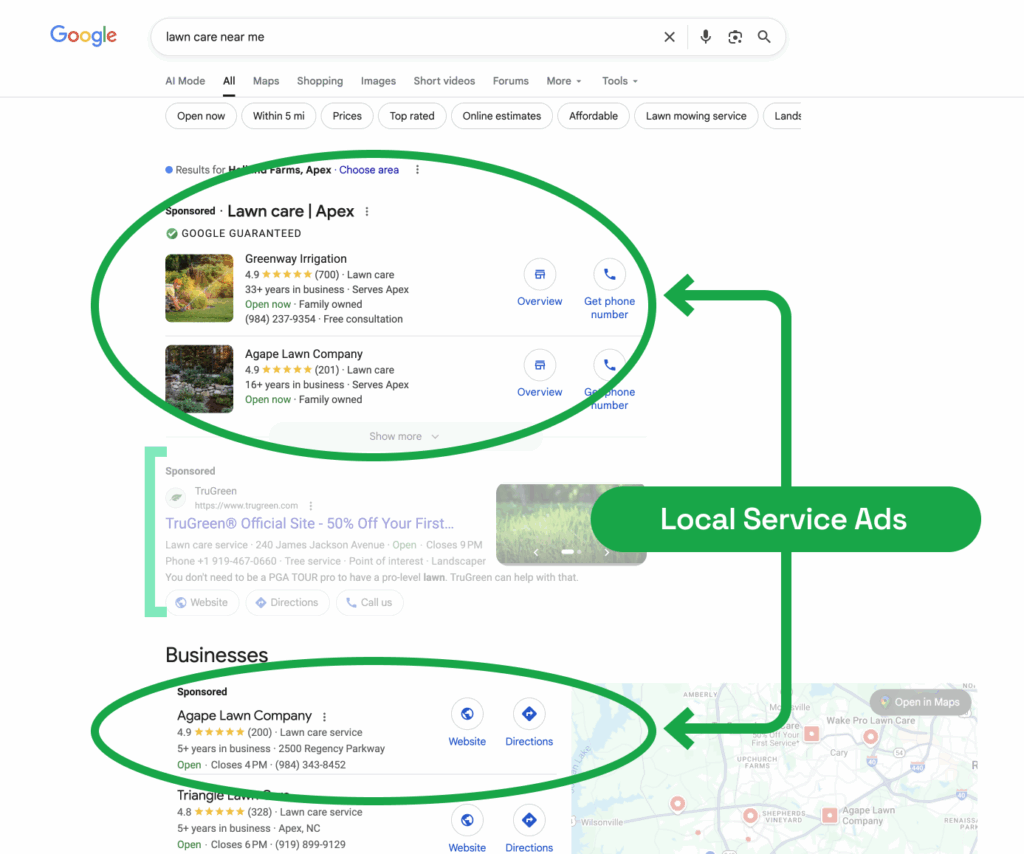Image resolution: width=1024 pixels, height=854 pixels.
Task: Enable the Open now filter
Action: point(200,115)
